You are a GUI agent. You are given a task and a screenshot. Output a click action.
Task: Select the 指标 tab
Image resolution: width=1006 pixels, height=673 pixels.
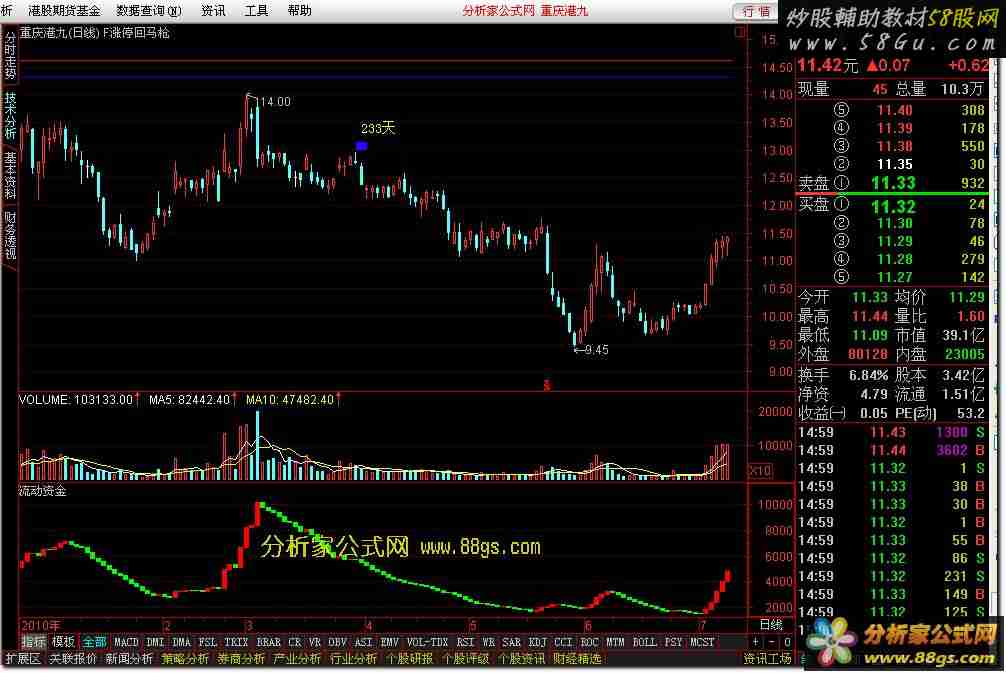tap(33, 642)
